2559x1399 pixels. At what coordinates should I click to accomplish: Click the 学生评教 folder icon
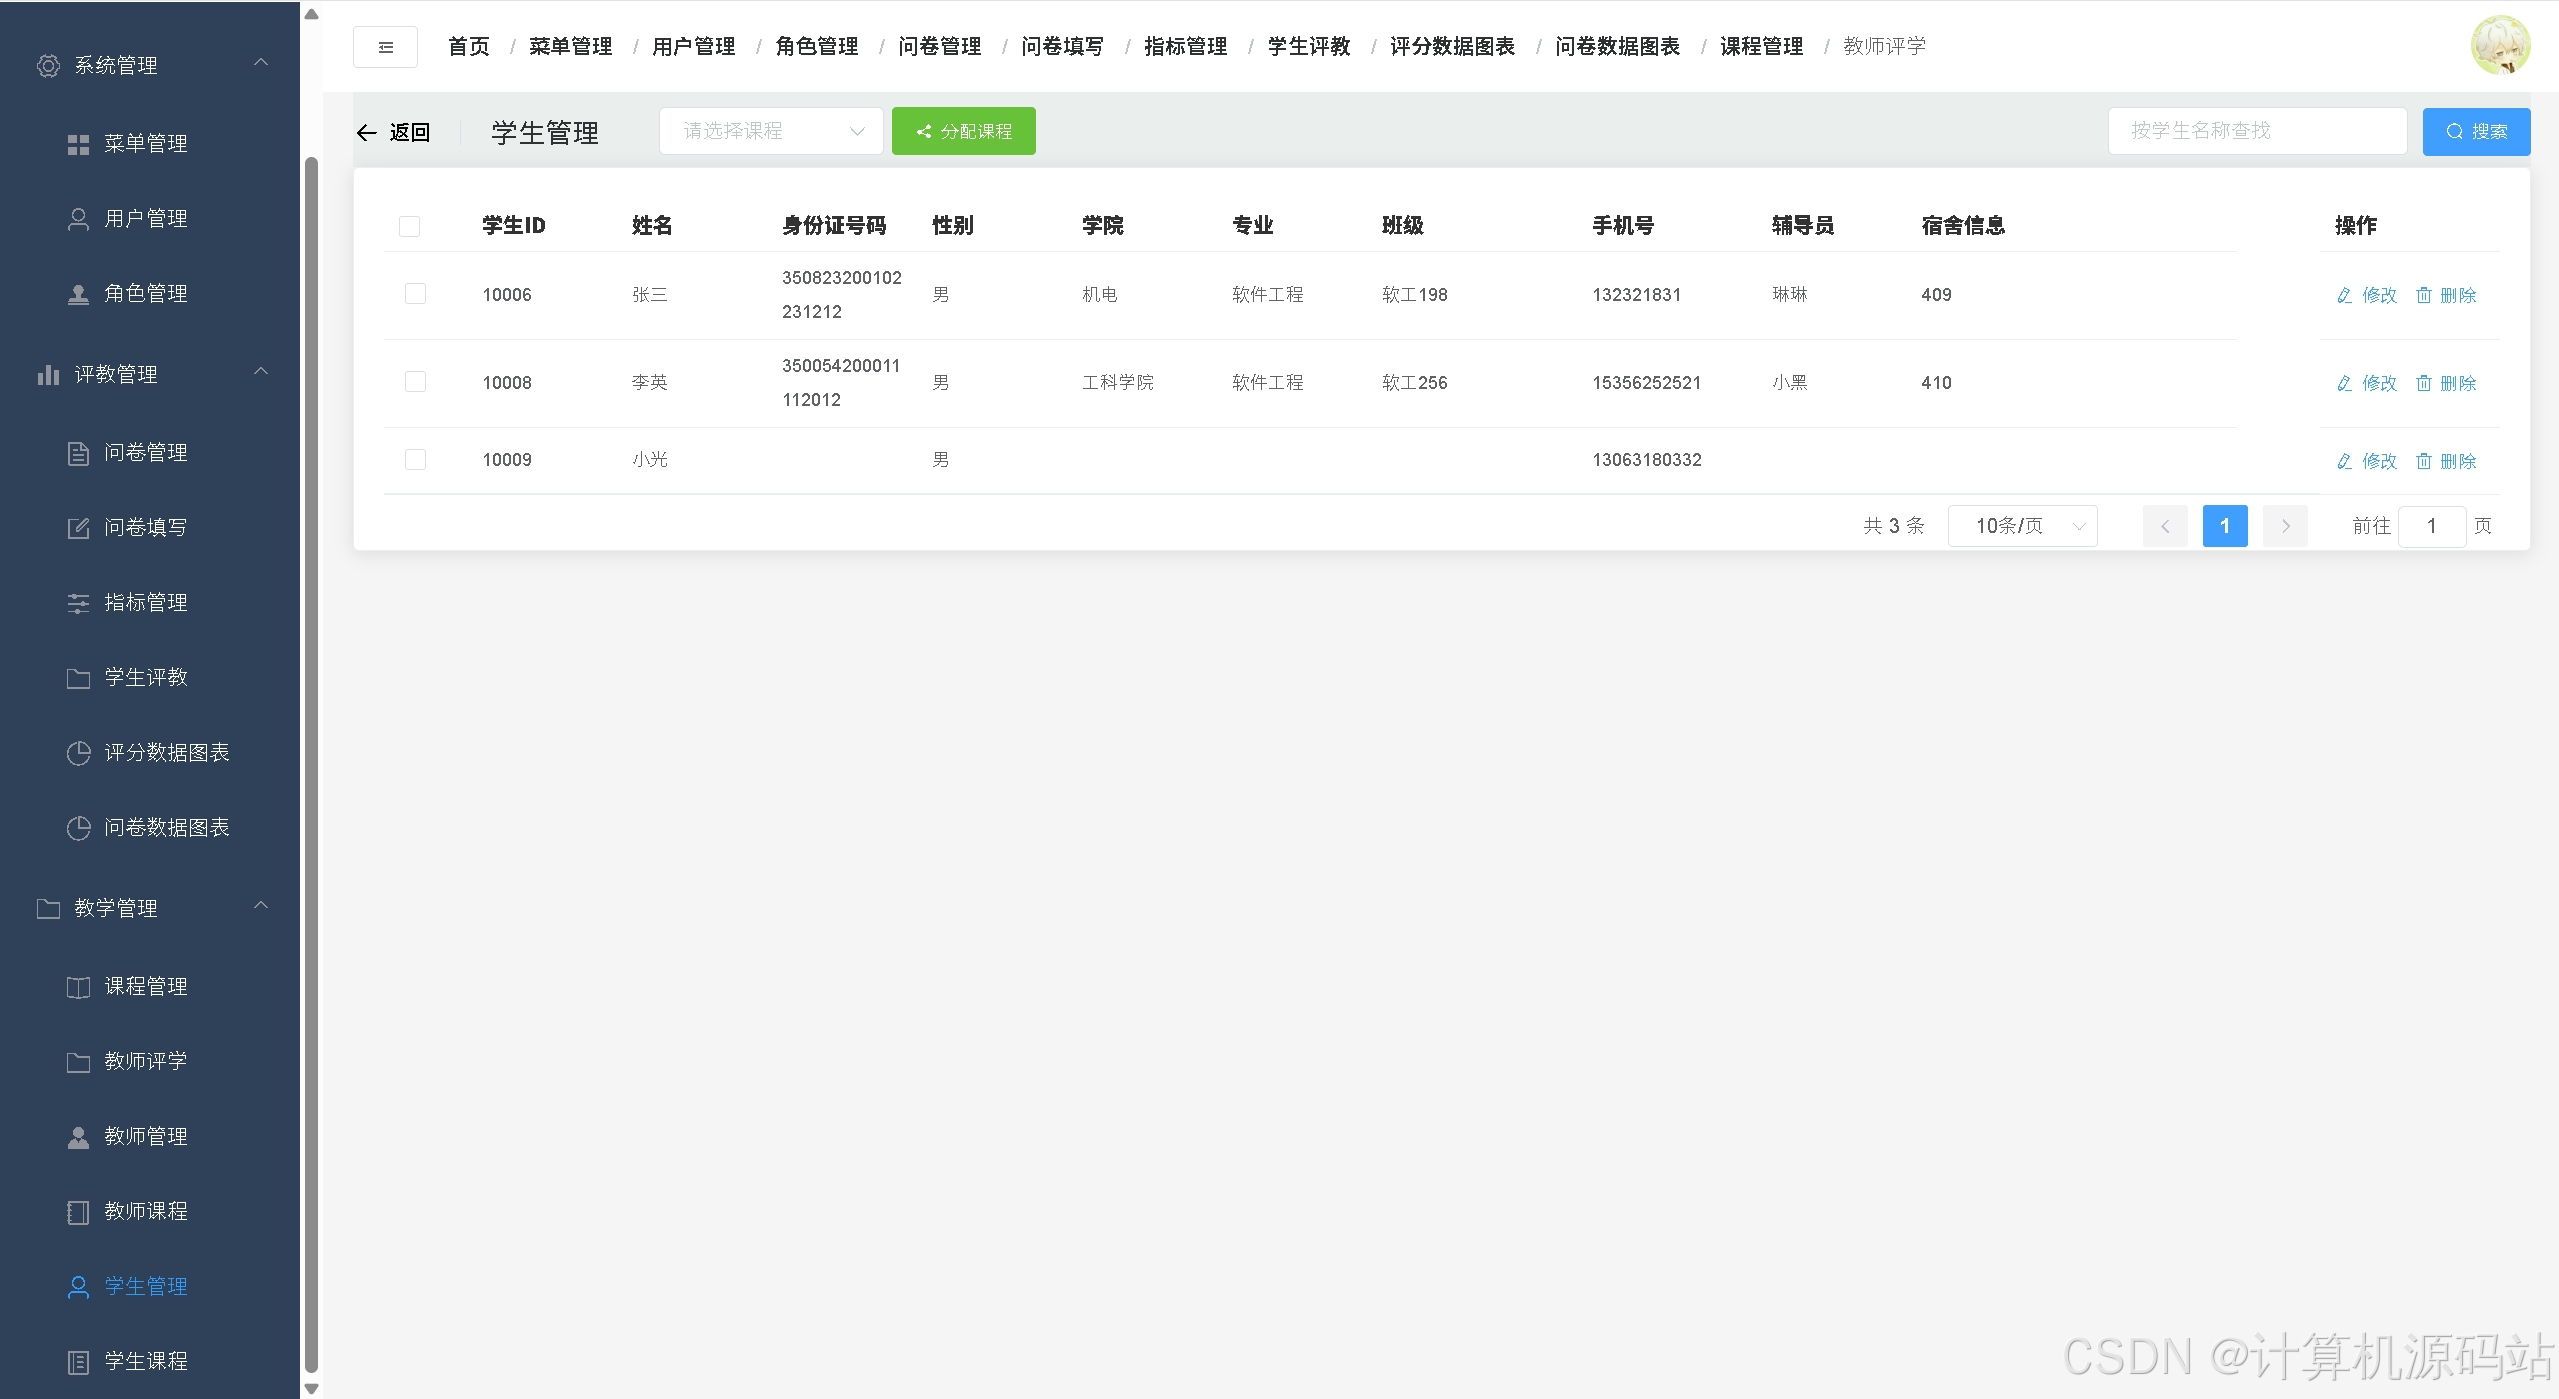(x=78, y=678)
